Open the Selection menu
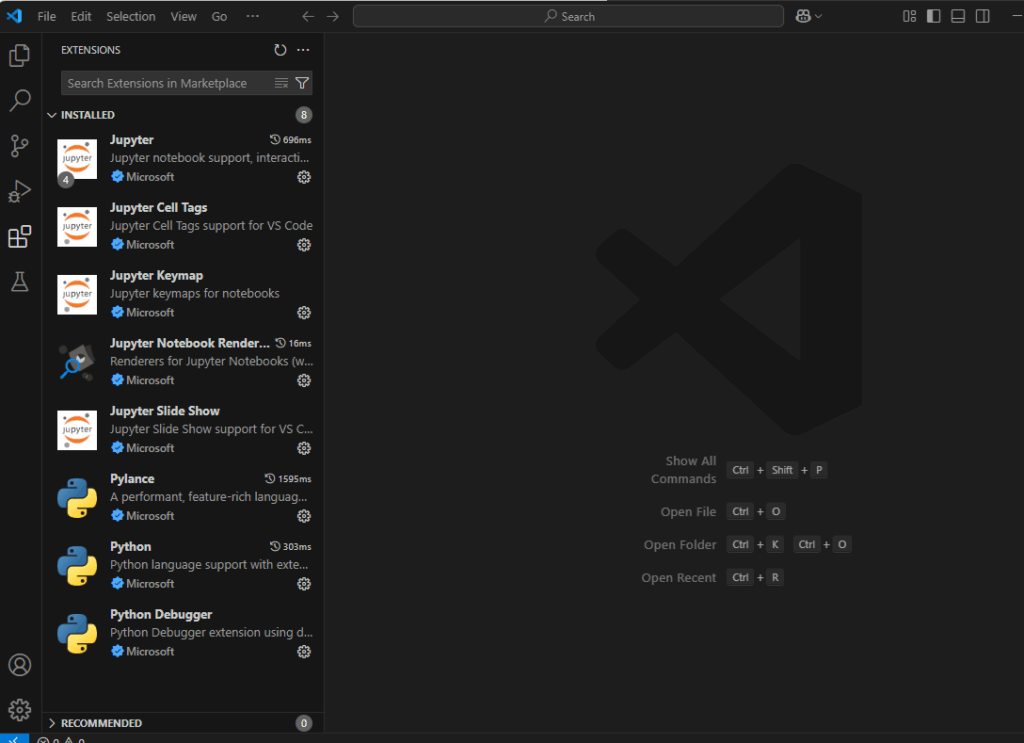1024x743 pixels. (x=131, y=16)
